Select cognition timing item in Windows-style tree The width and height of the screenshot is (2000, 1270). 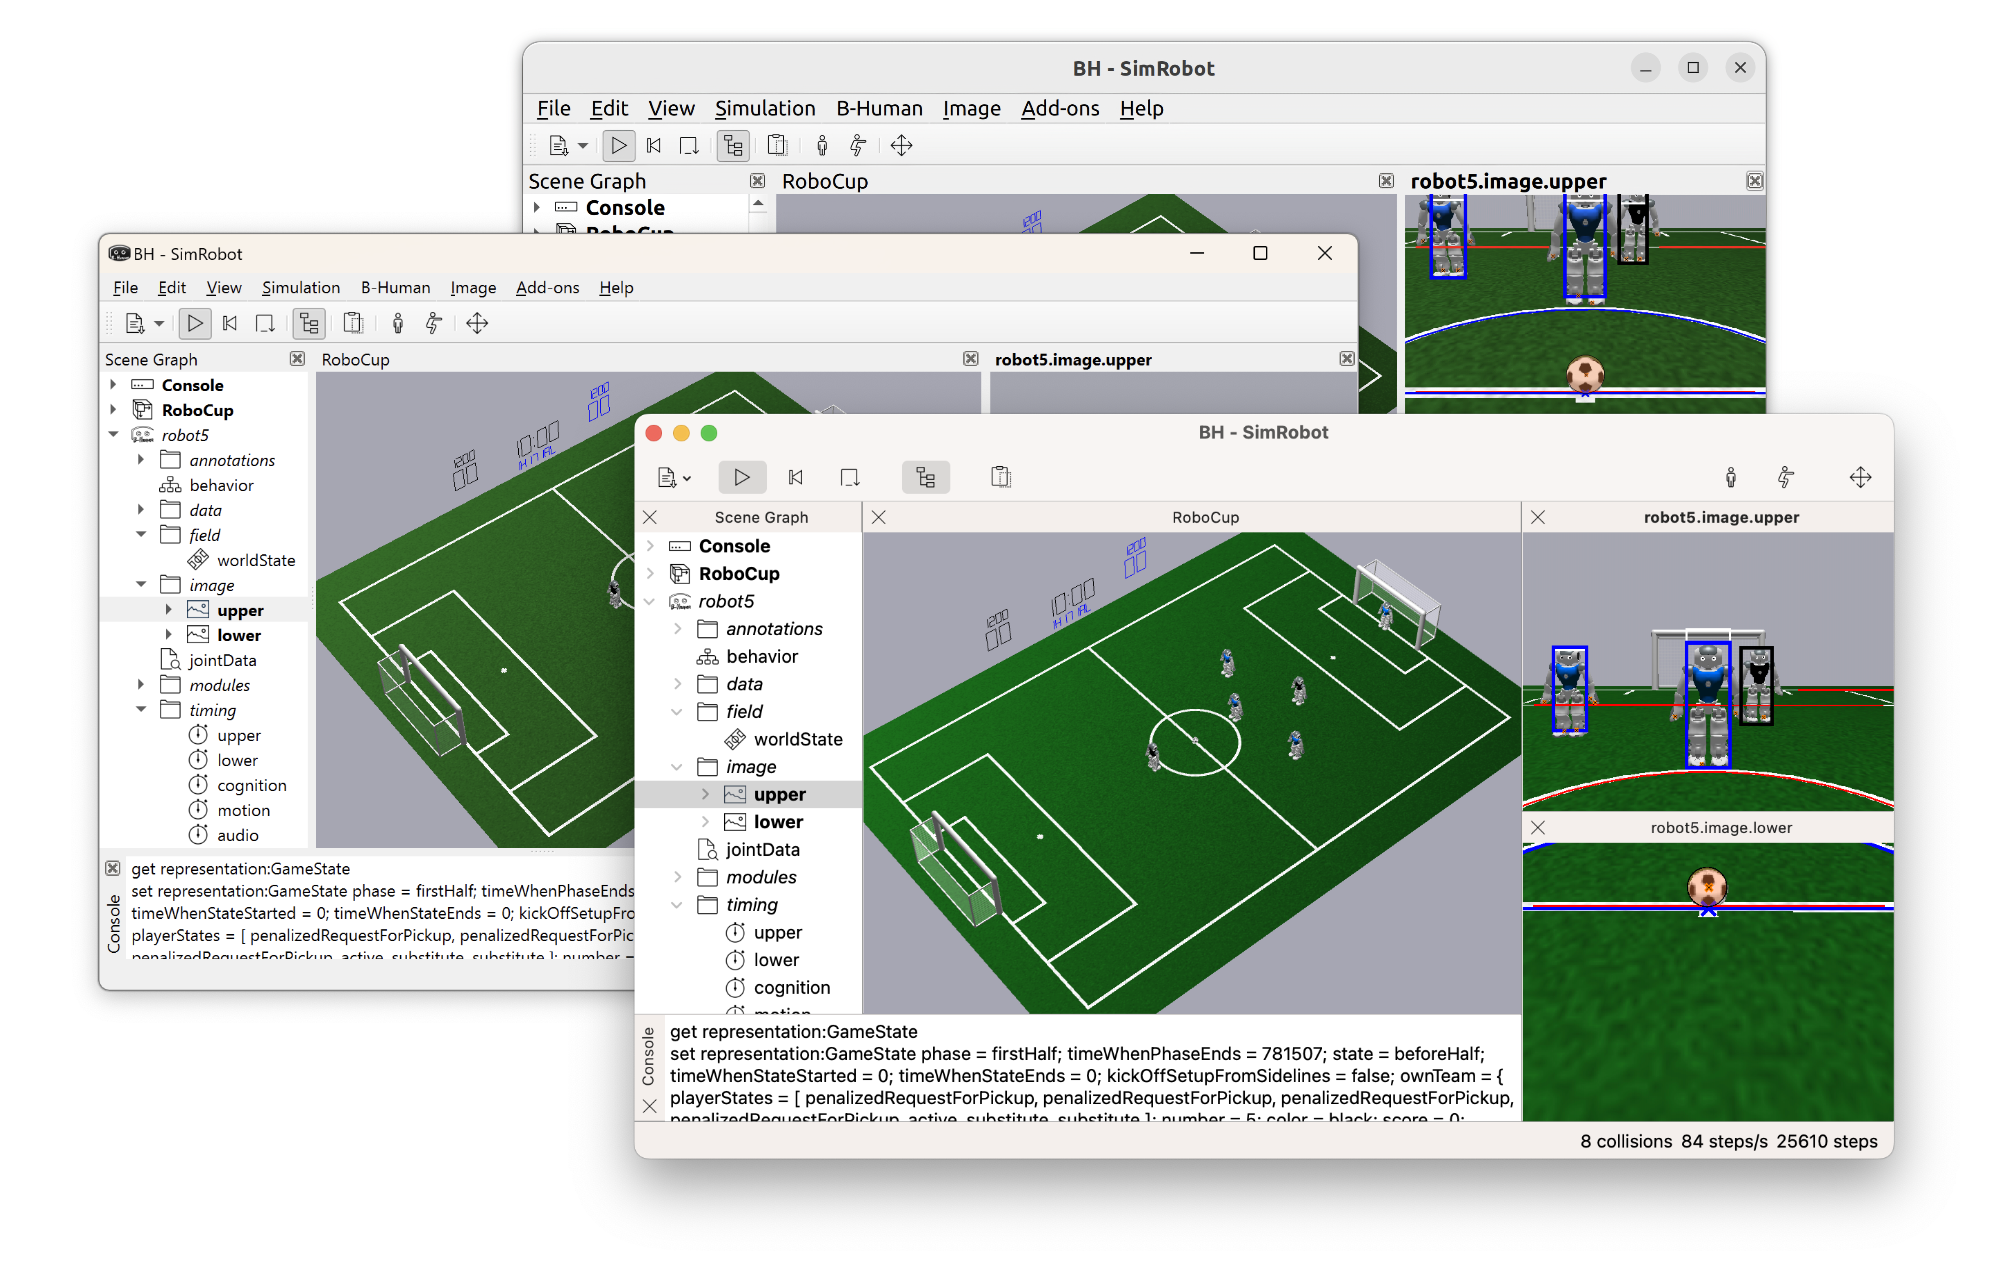(251, 786)
